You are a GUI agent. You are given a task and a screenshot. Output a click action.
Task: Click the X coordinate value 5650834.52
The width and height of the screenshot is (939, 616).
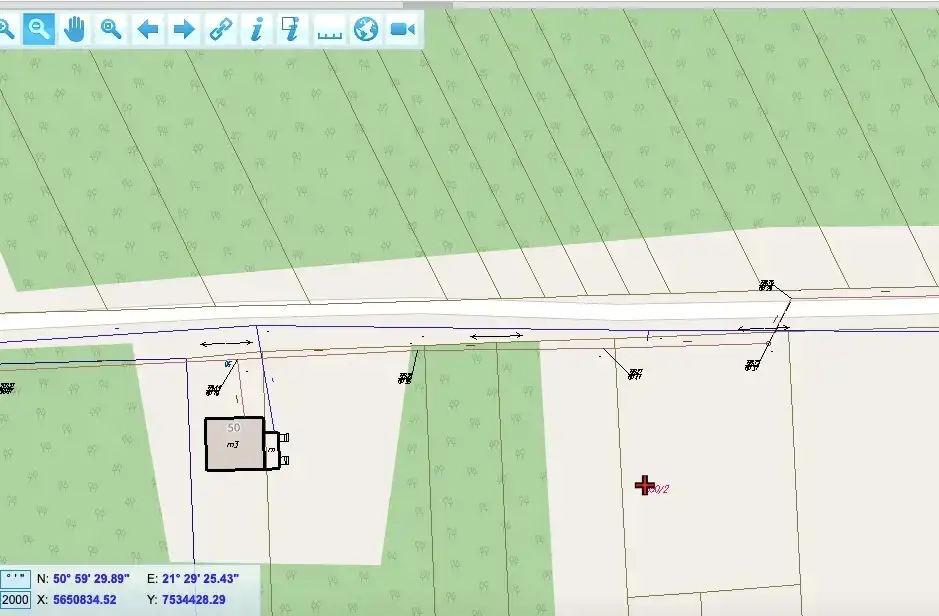[x=85, y=599]
